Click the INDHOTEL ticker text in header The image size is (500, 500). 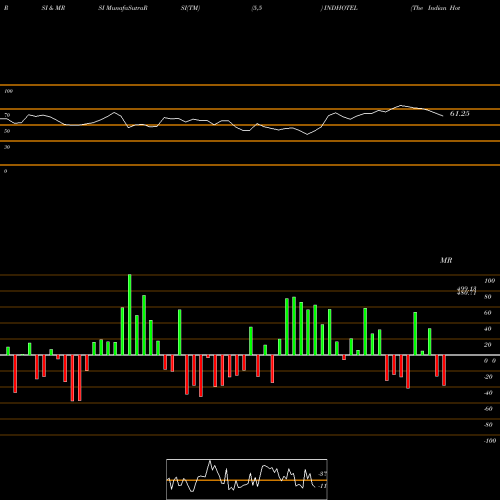(340, 8)
